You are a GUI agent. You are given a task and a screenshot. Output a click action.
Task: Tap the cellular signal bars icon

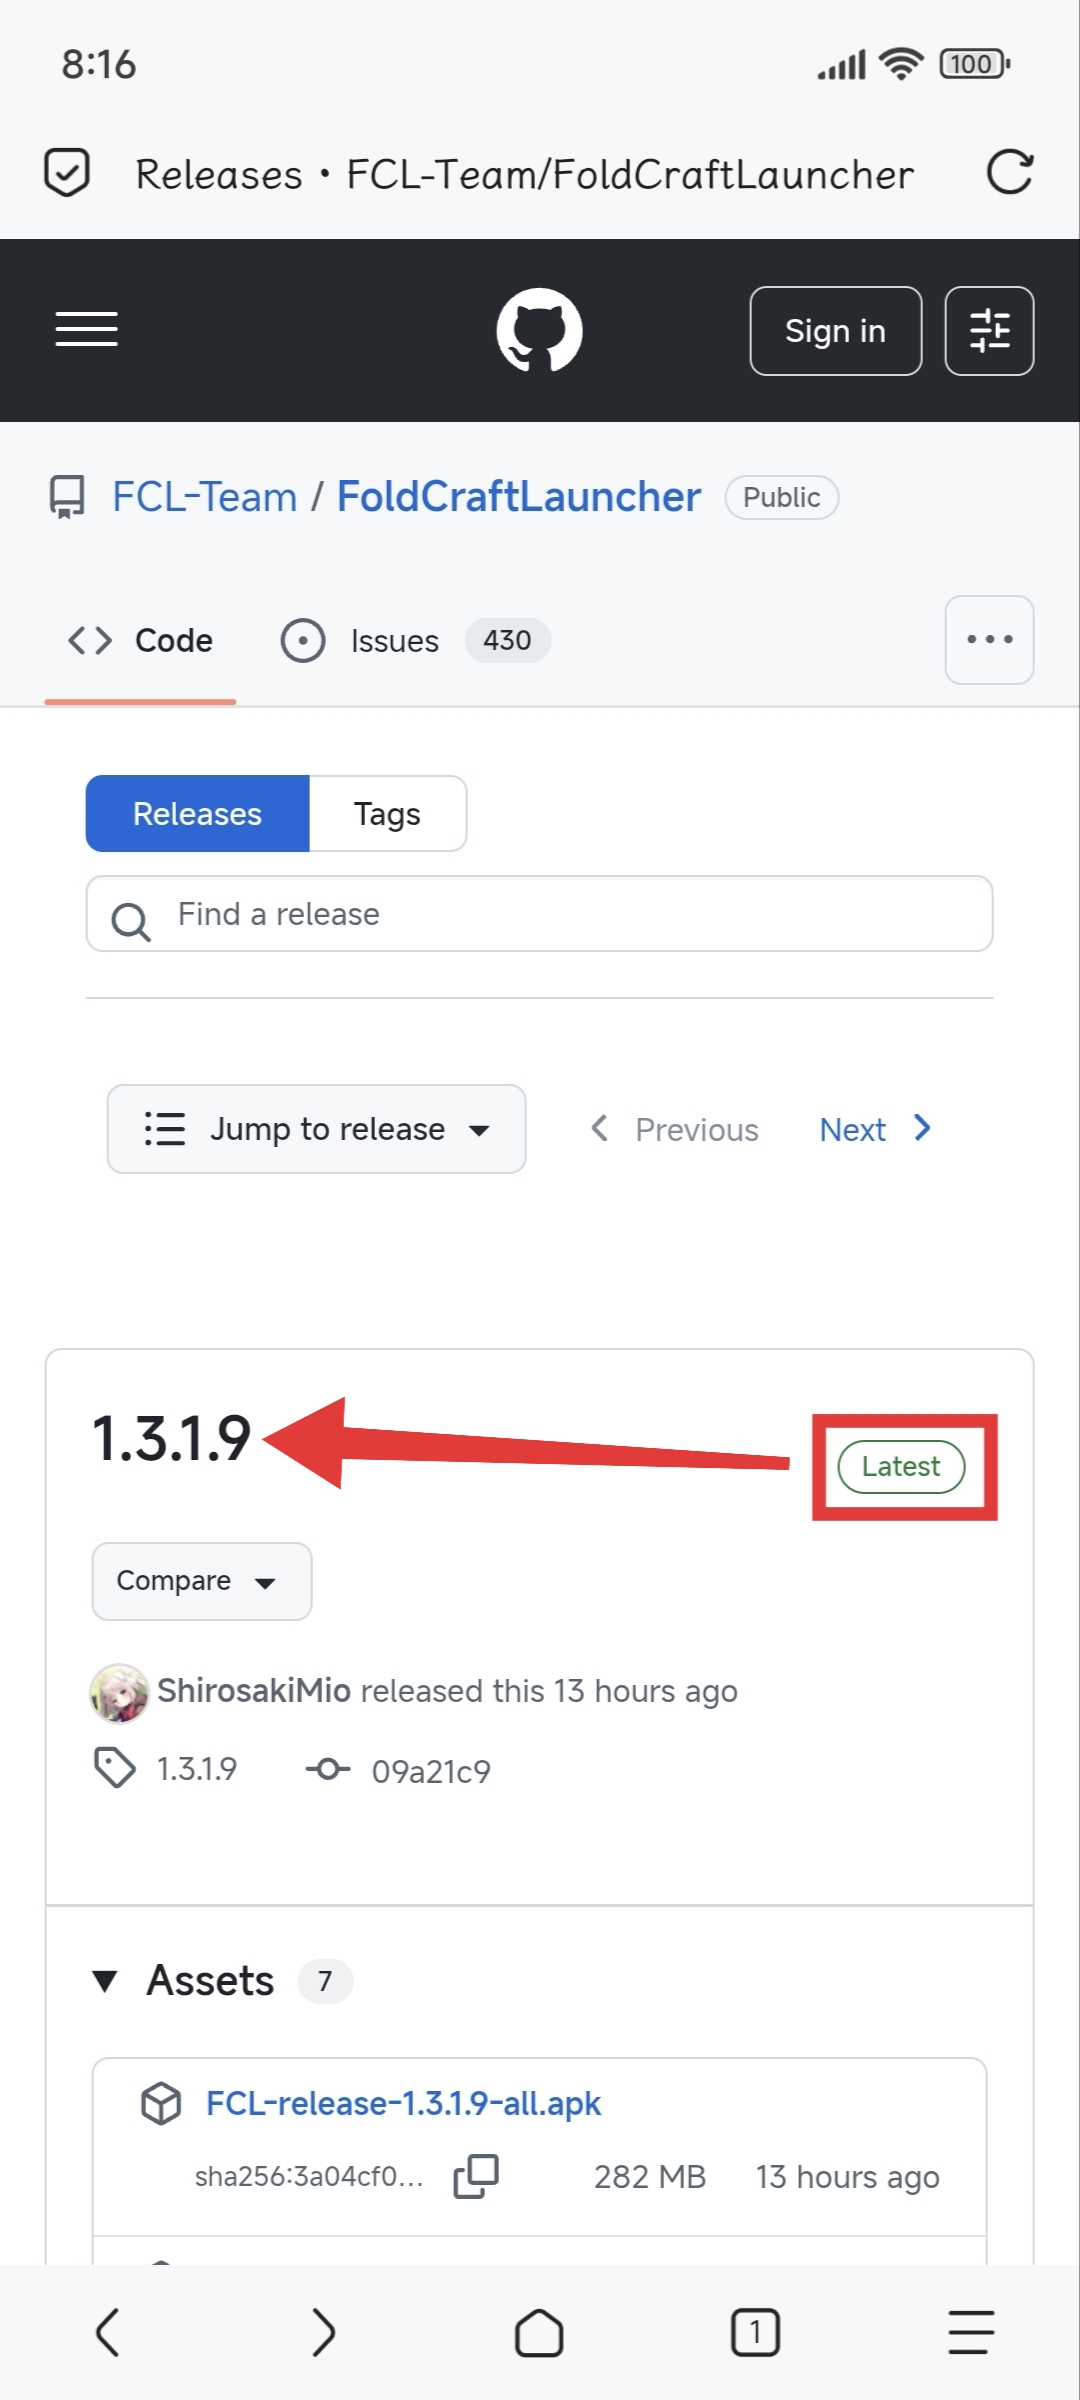pos(841,65)
